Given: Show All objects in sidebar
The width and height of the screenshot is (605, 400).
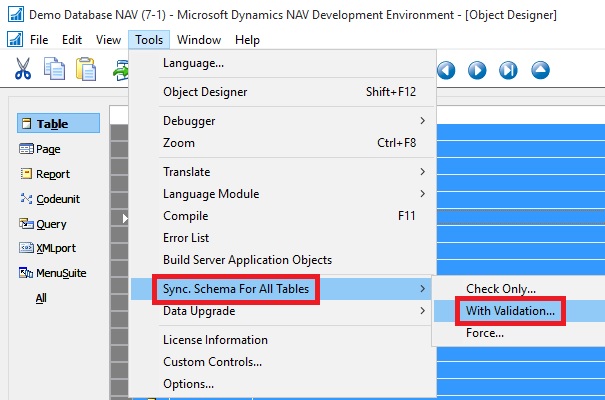Looking at the screenshot, I should (41, 298).
